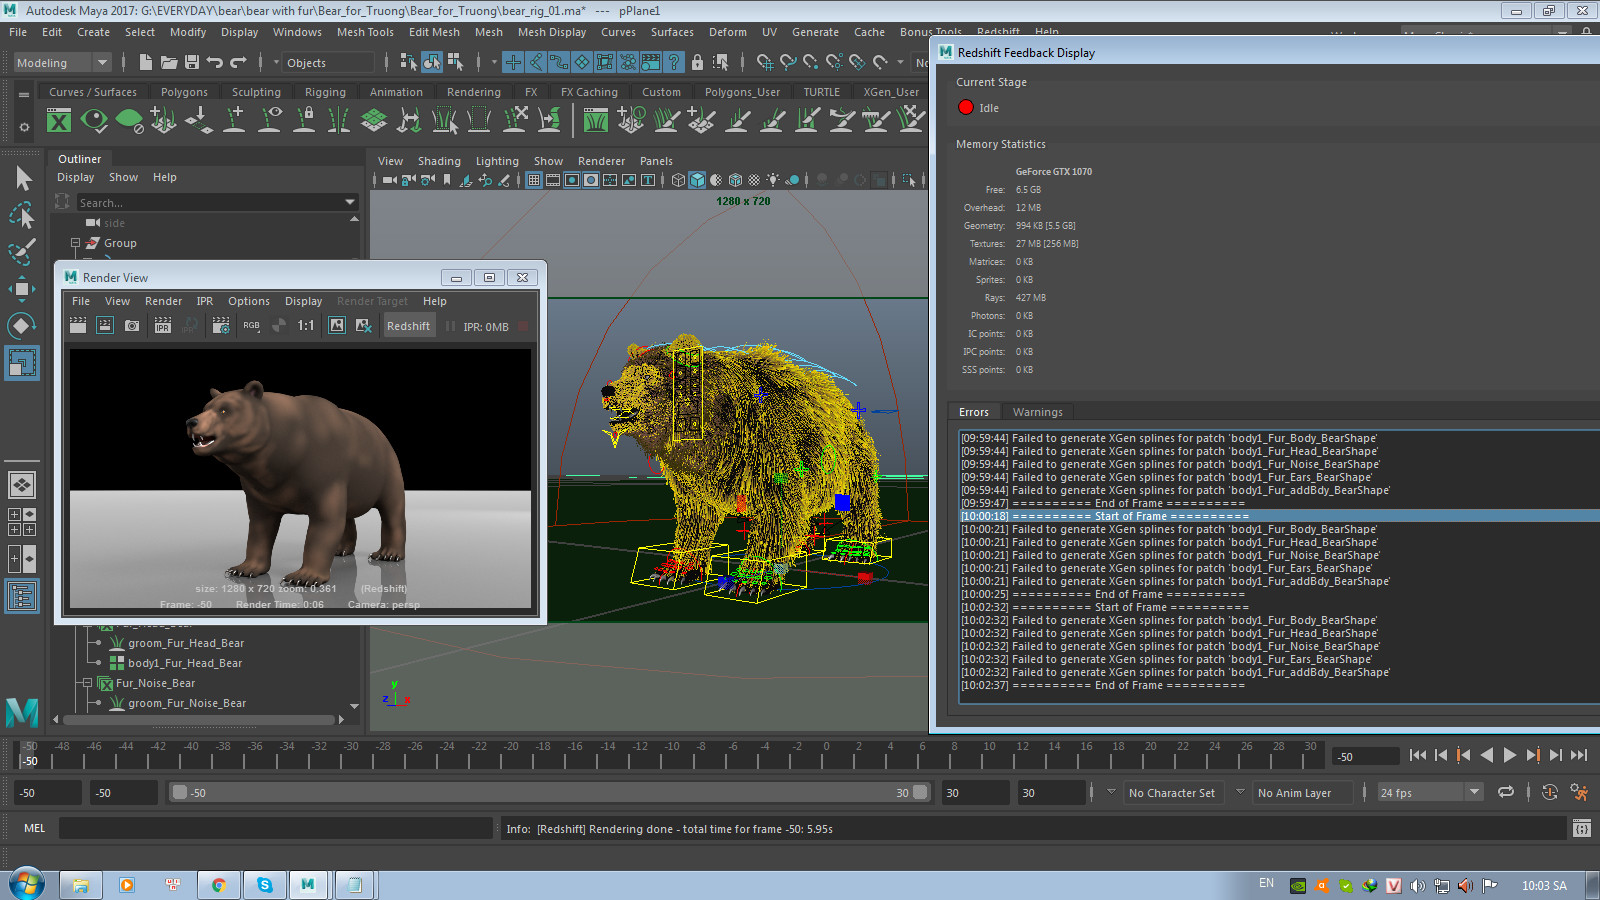The width and height of the screenshot is (1600, 900).
Task: Open the Deform menu
Action: 727,32
